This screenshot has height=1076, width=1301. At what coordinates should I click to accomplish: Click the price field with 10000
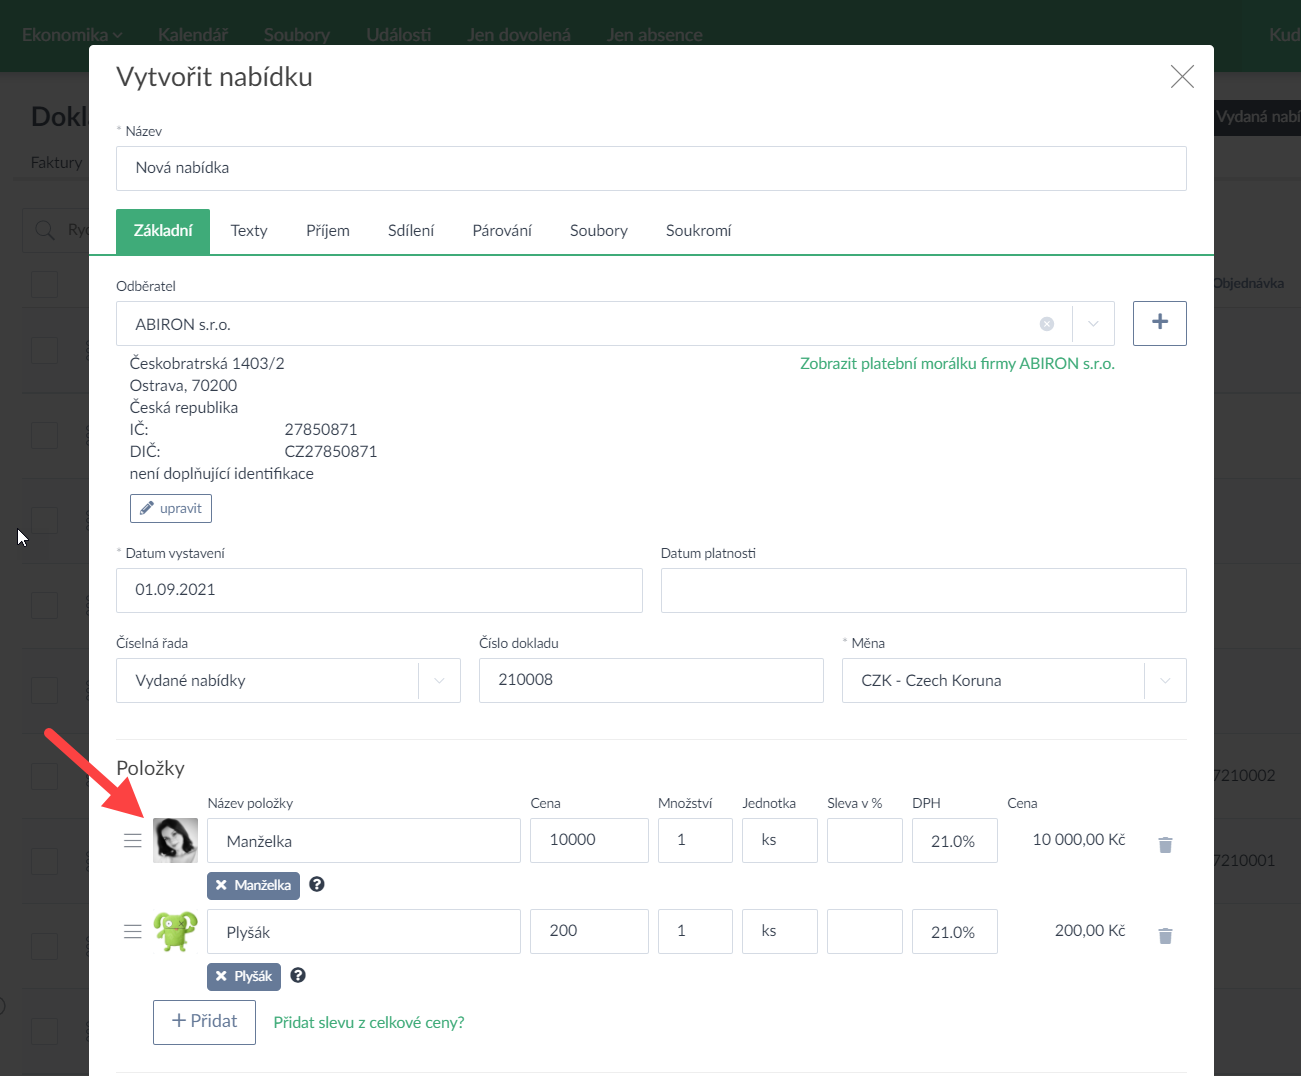coord(589,840)
